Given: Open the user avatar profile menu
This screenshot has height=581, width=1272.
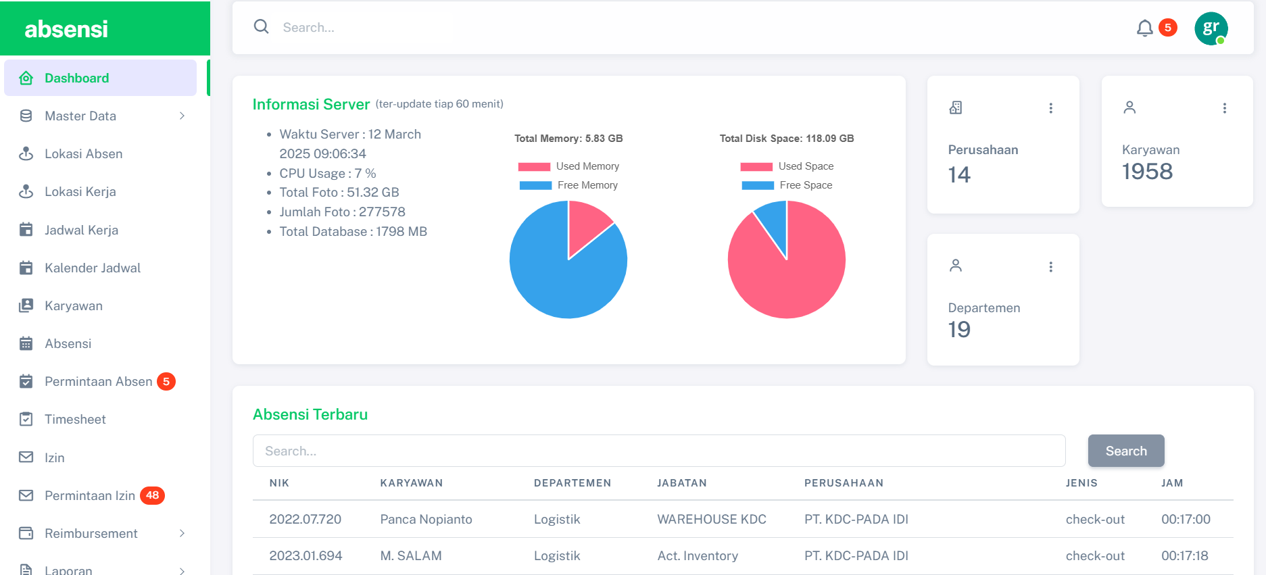Looking at the screenshot, I should click(1210, 28).
